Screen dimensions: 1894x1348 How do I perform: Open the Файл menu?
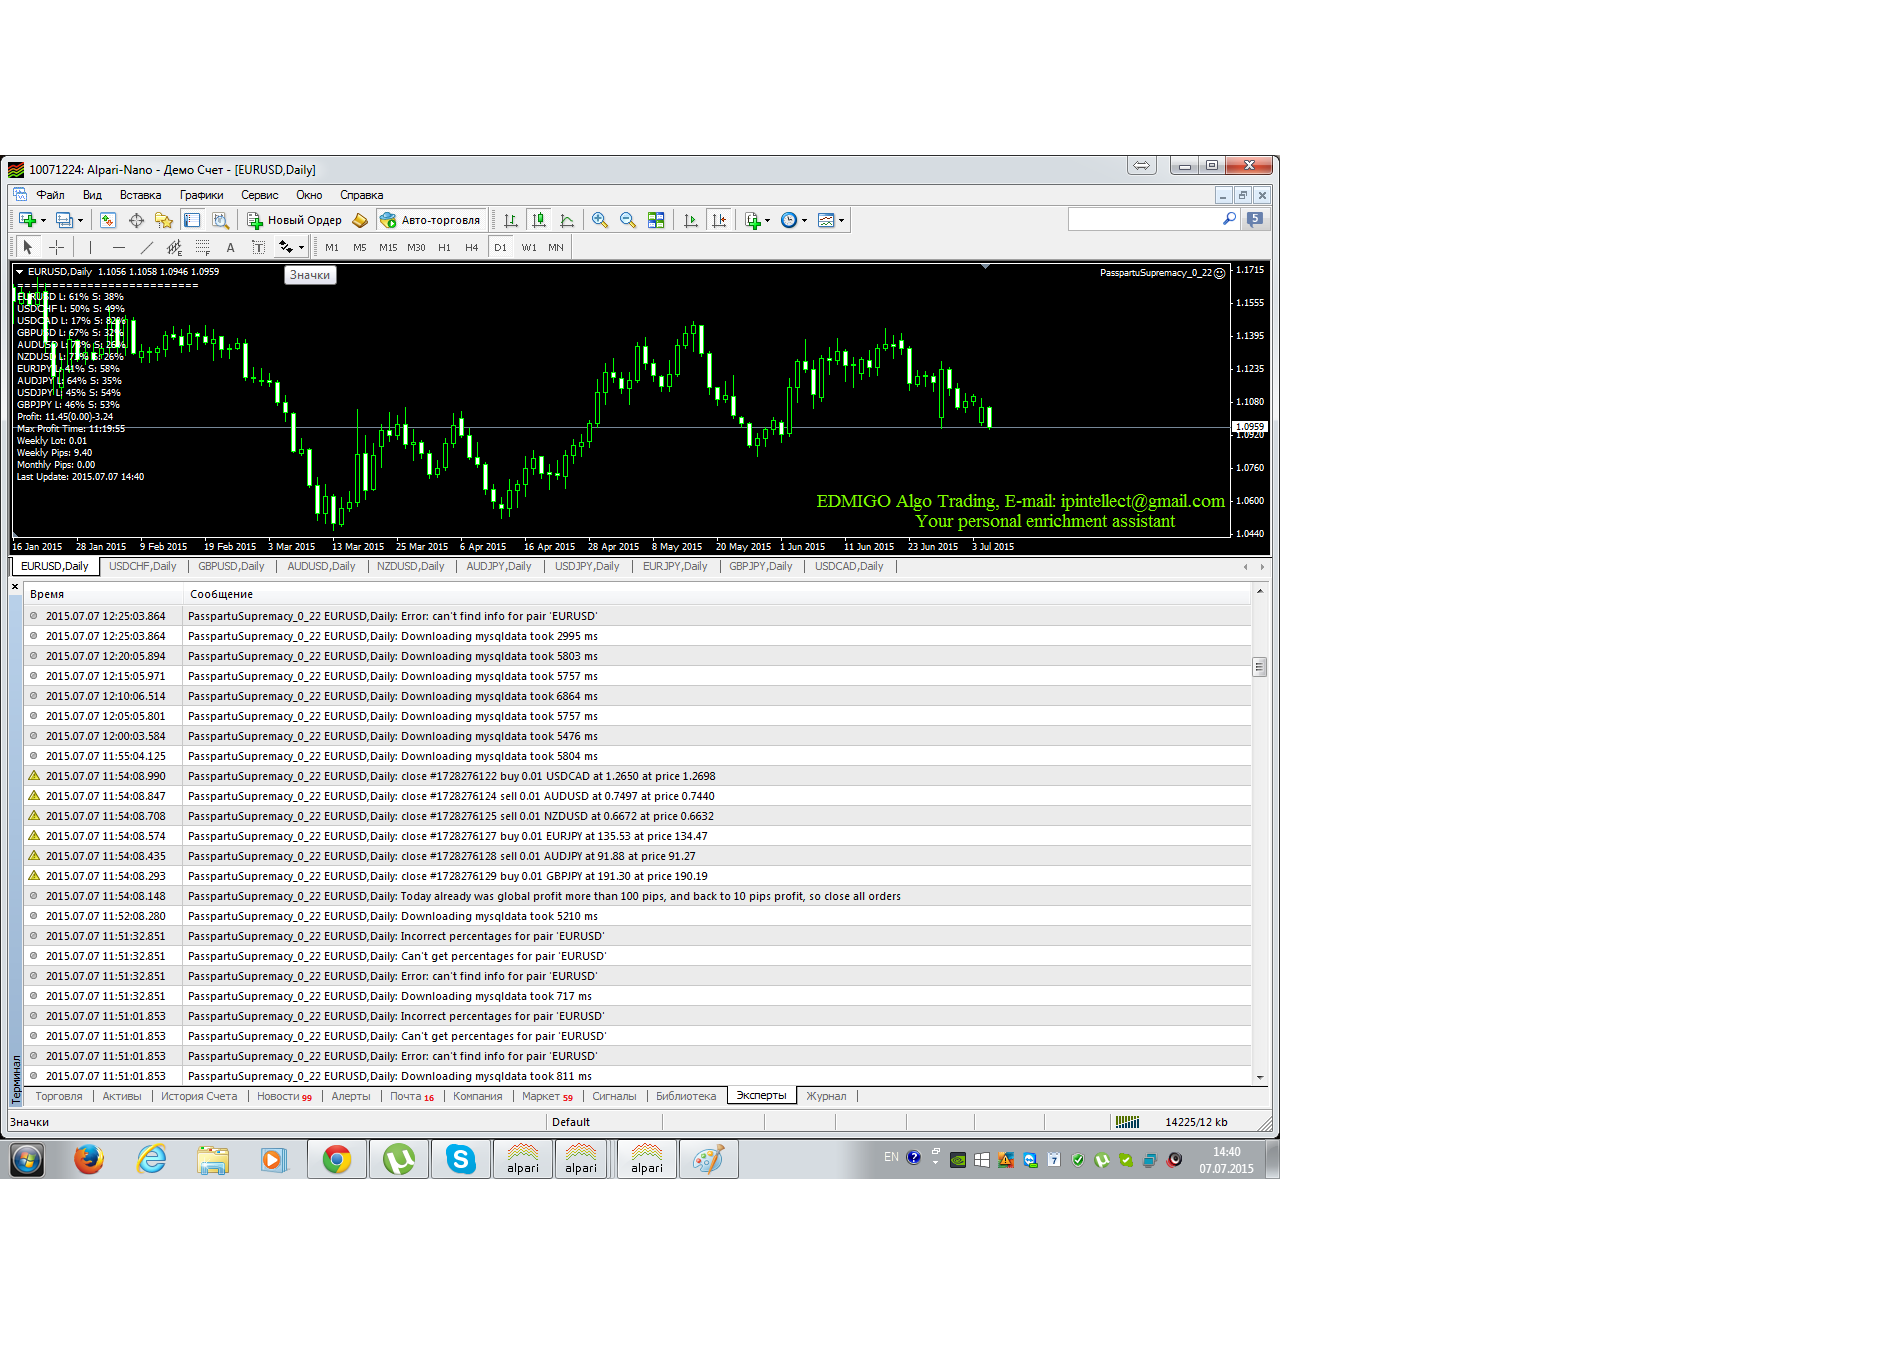pos(50,195)
